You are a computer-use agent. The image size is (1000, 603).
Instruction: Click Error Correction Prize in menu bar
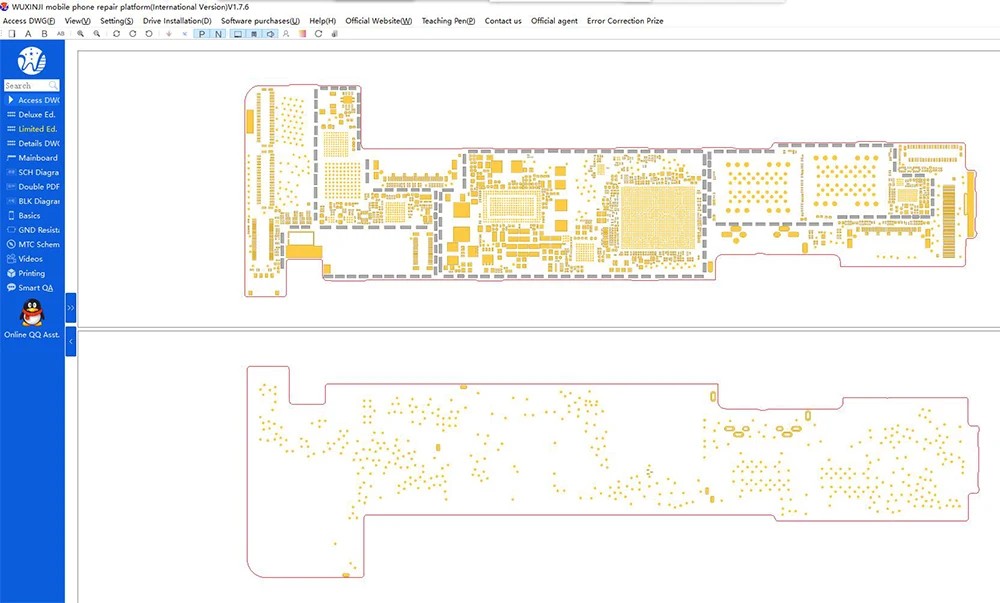click(x=625, y=21)
